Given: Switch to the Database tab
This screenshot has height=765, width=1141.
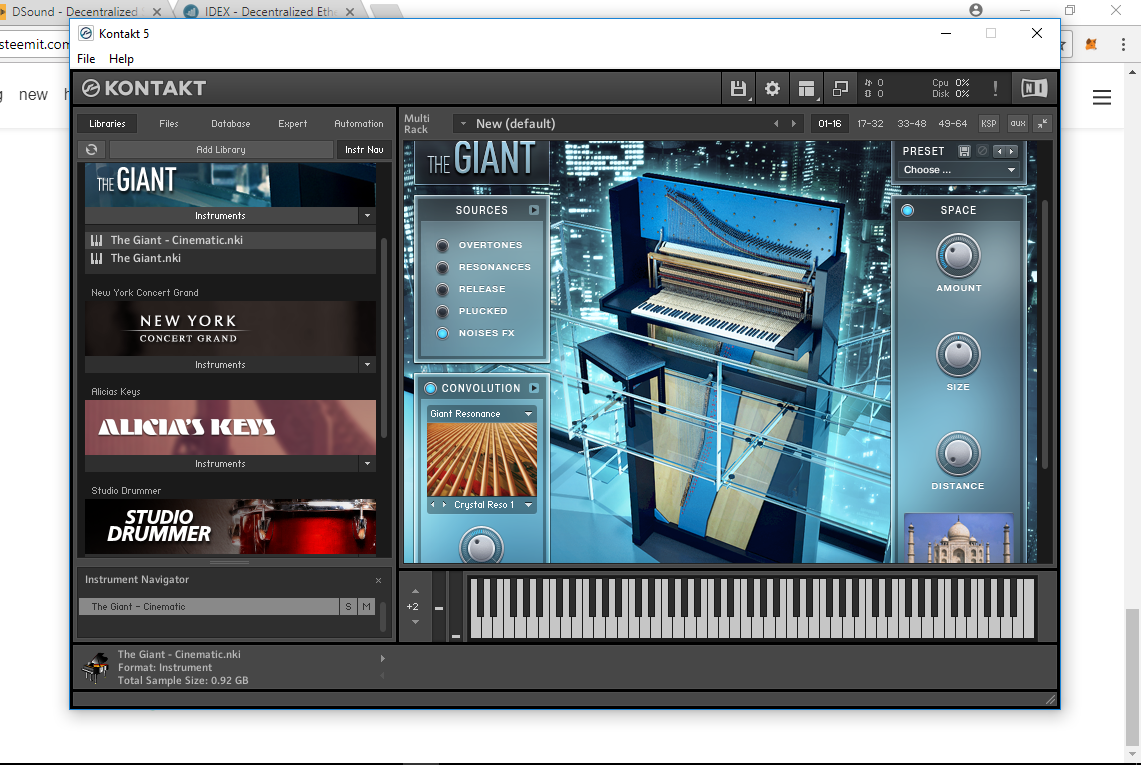Looking at the screenshot, I should pyautogui.click(x=230, y=123).
